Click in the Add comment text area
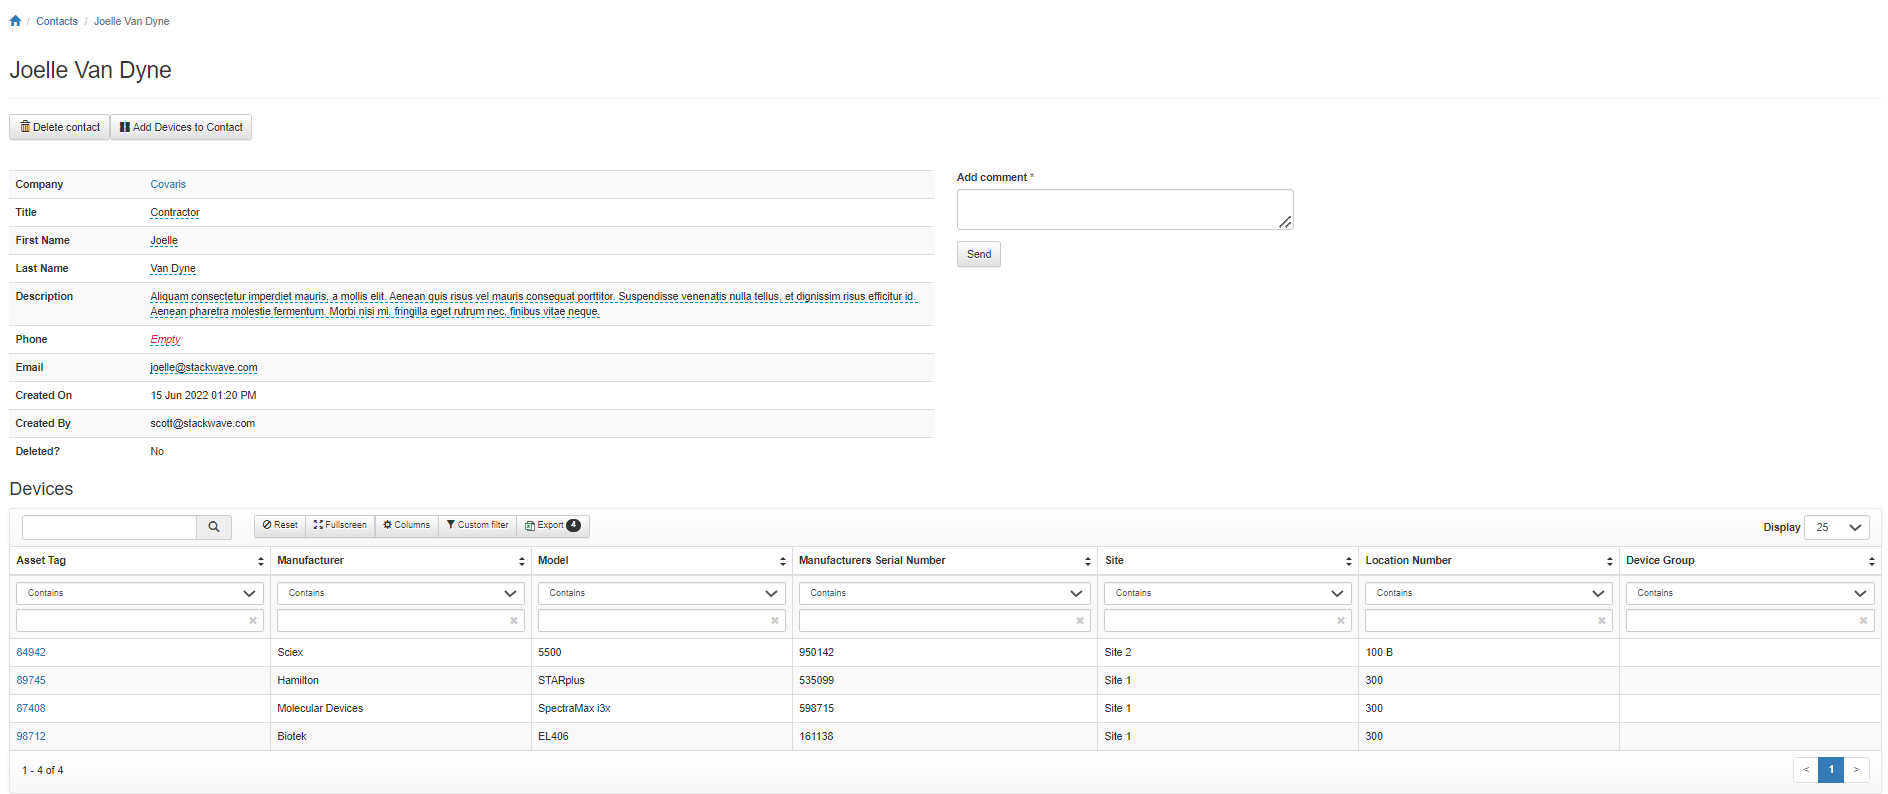1888x794 pixels. 1124,209
